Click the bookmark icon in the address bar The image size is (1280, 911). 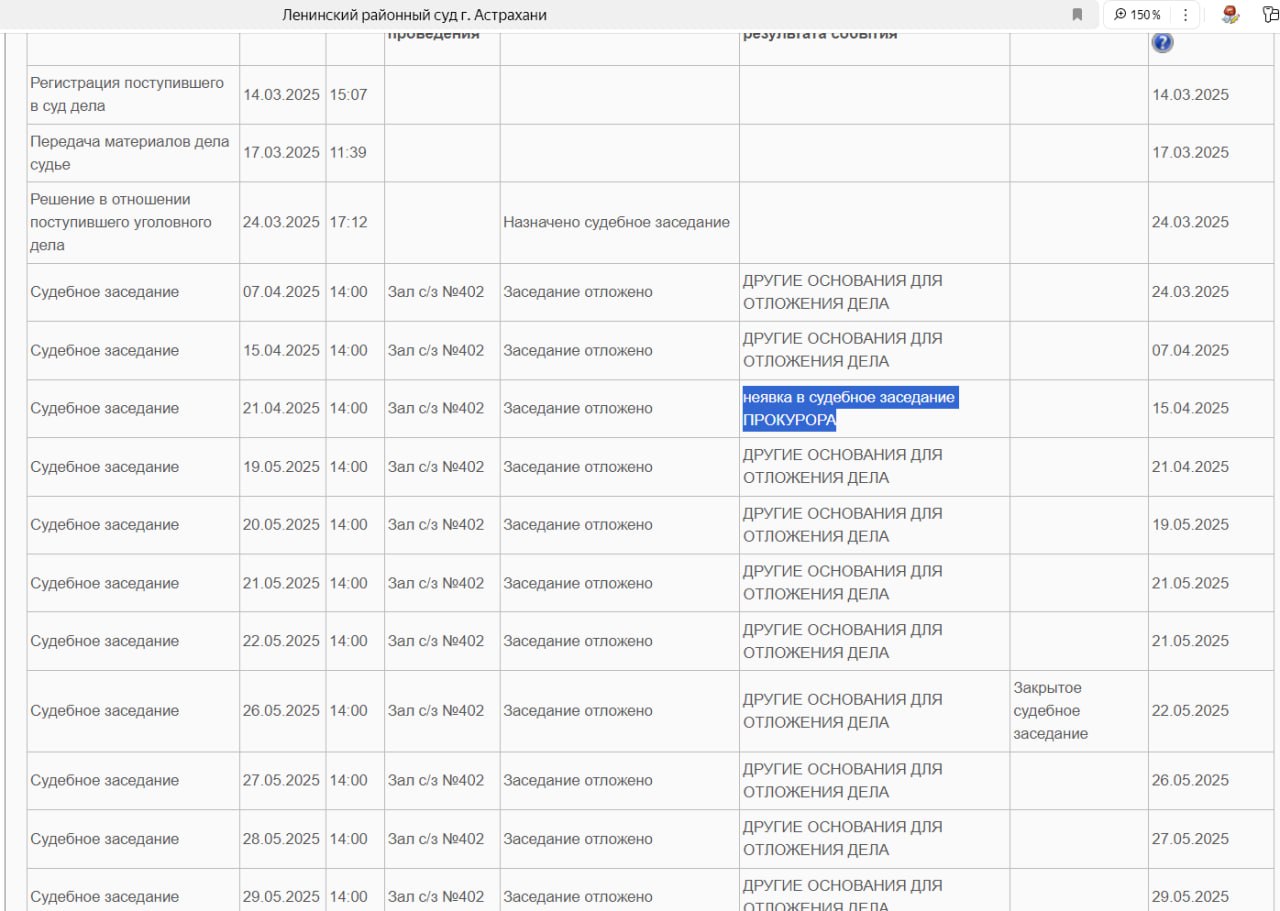(1077, 15)
